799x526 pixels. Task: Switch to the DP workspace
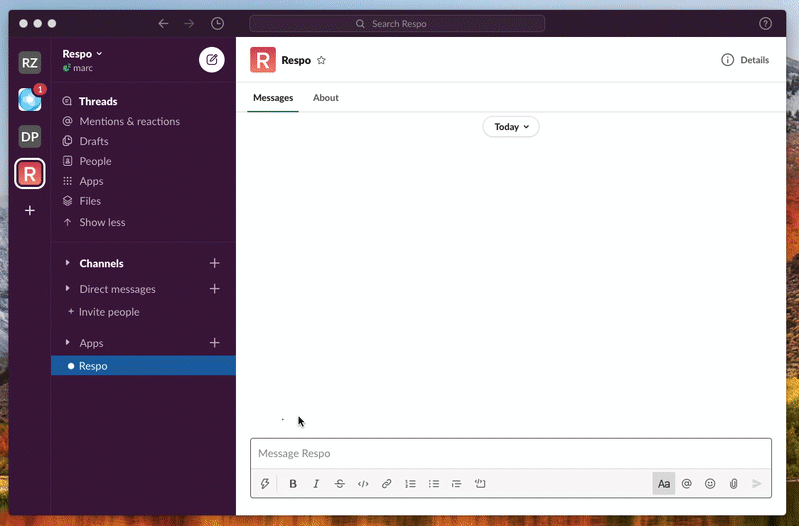(30, 137)
